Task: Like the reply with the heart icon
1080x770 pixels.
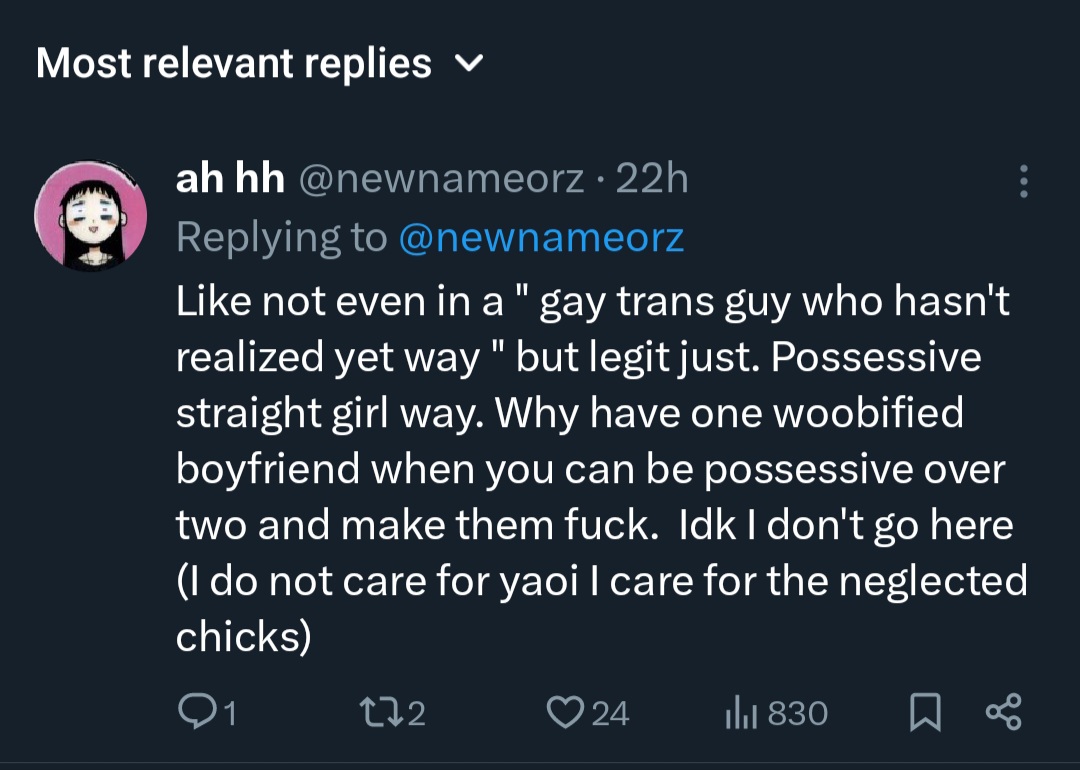Action: click(x=564, y=712)
